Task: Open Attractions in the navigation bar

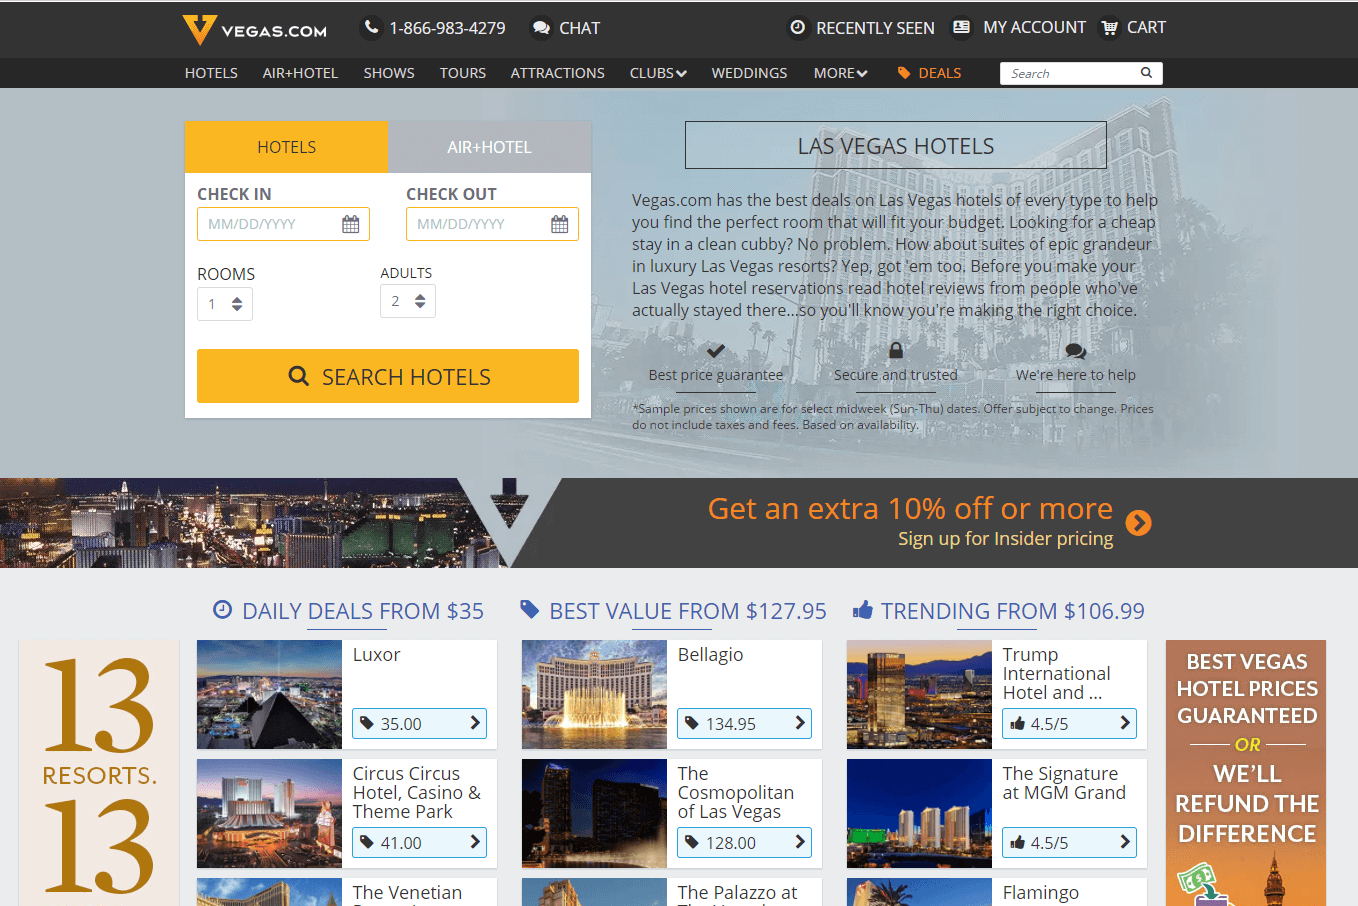Action: click(x=558, y=73)
